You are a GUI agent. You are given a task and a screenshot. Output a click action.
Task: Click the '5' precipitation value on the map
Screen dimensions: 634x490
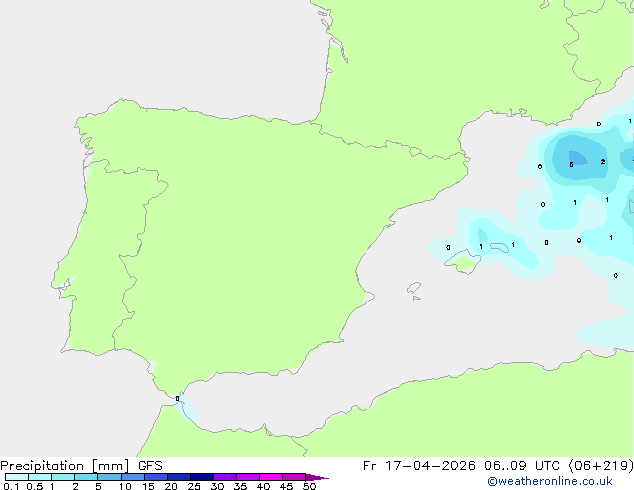coord(571,165)
